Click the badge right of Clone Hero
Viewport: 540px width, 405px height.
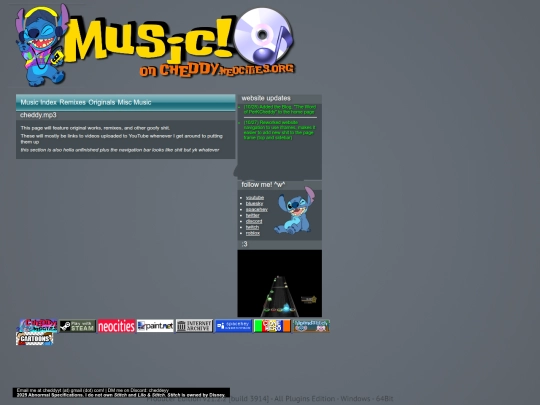pyautogui.click(x=311, y=326)
